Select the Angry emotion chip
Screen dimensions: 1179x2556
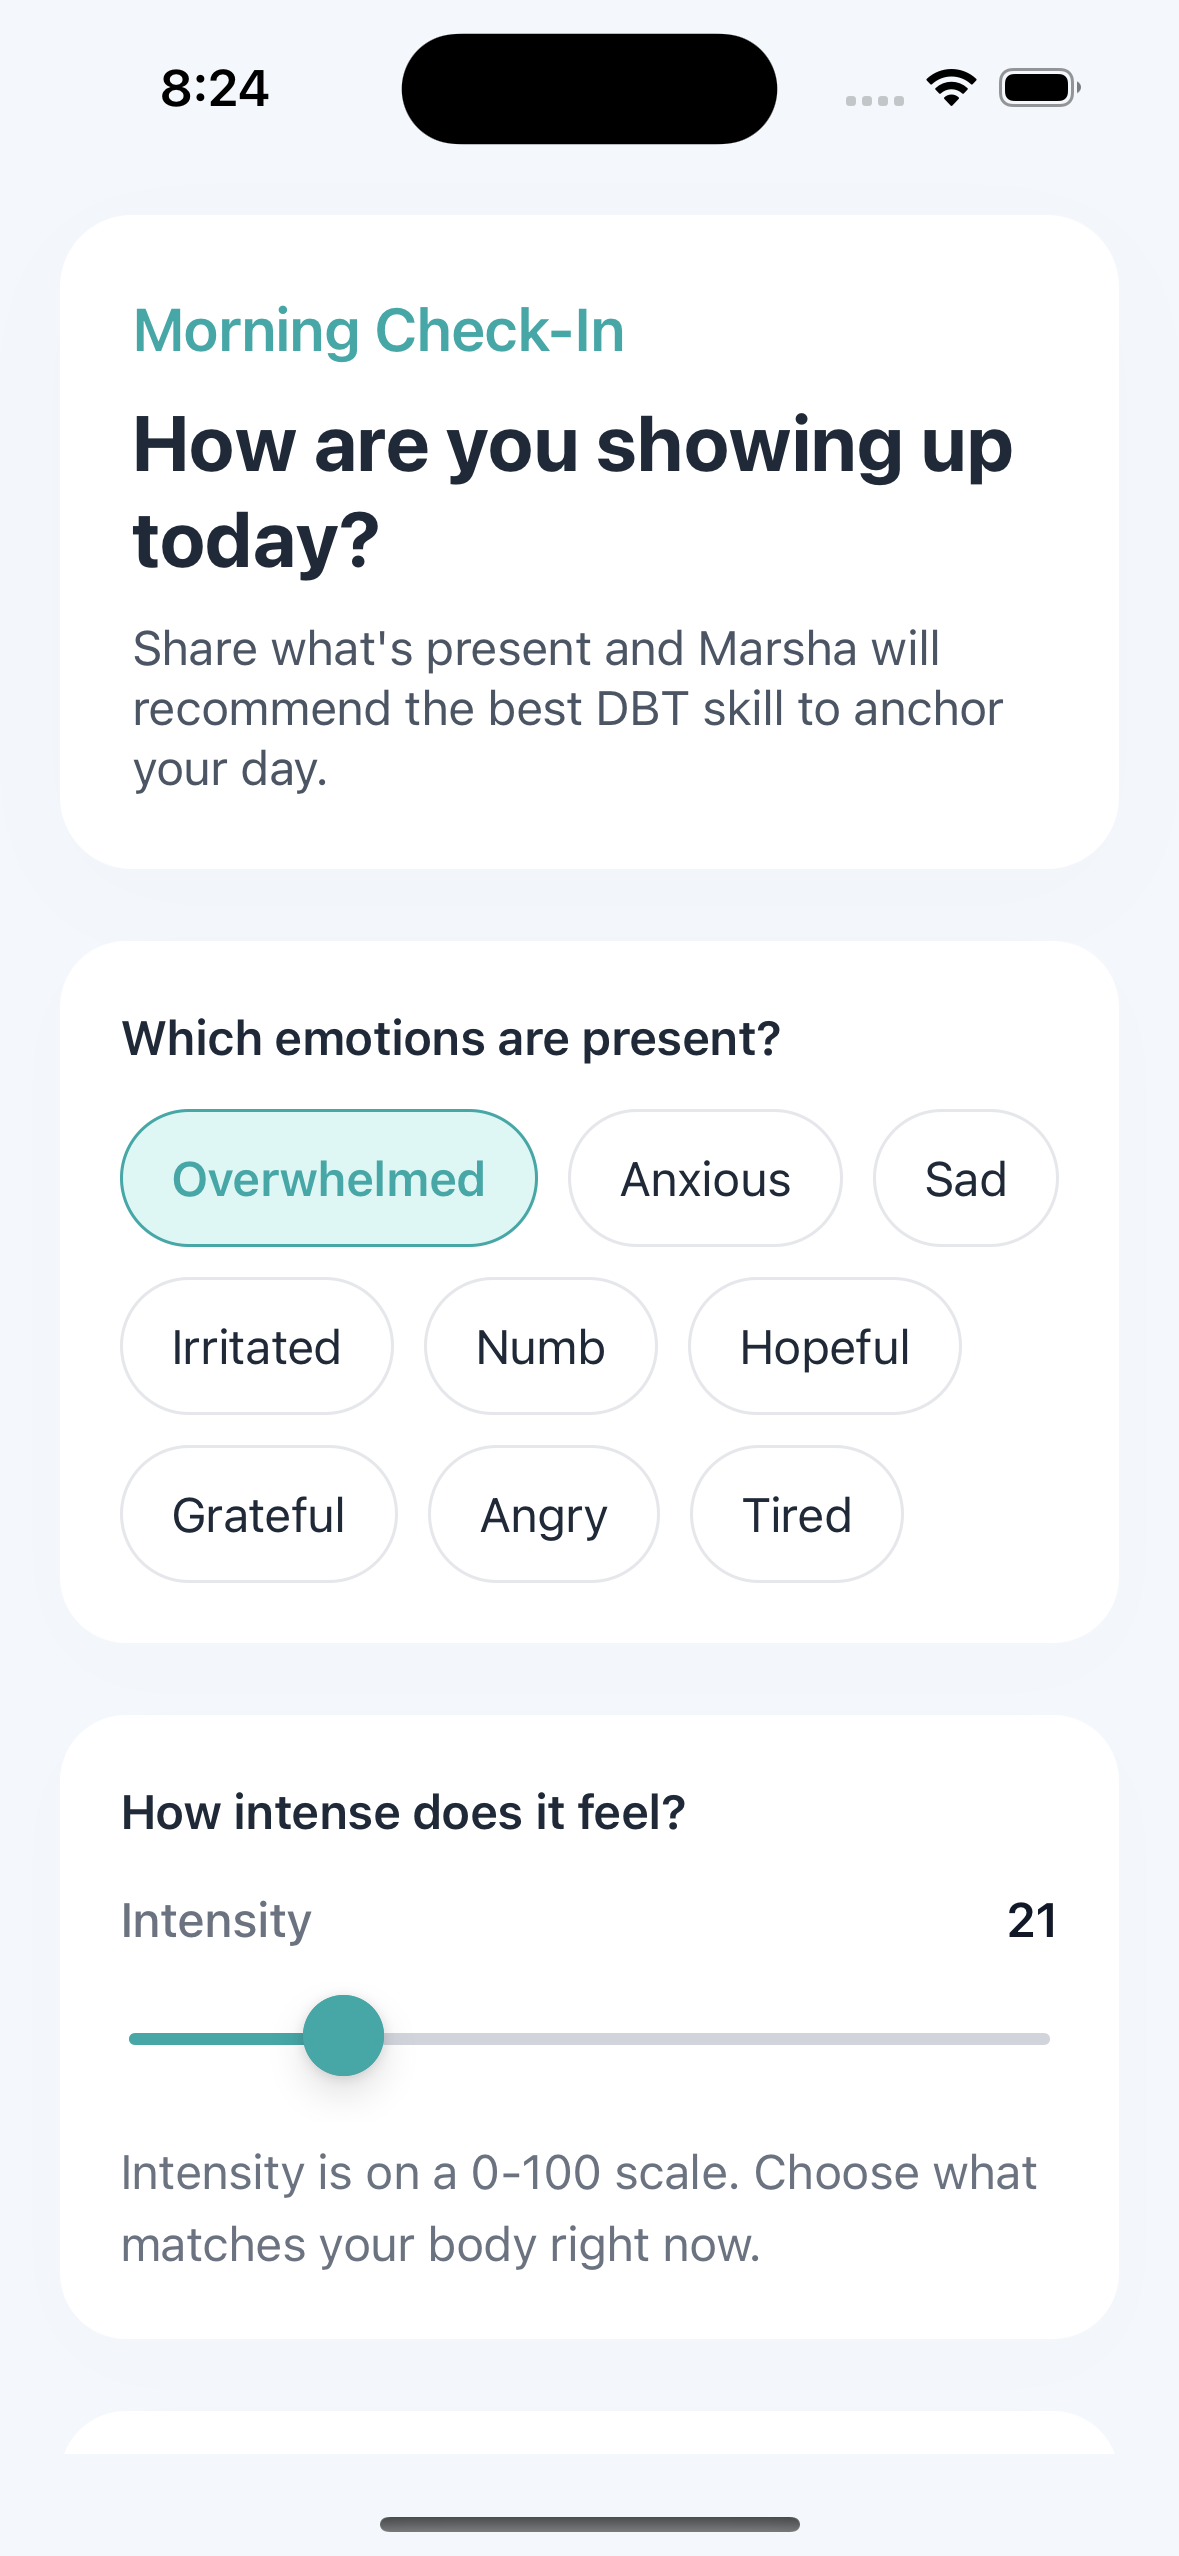544,1514
